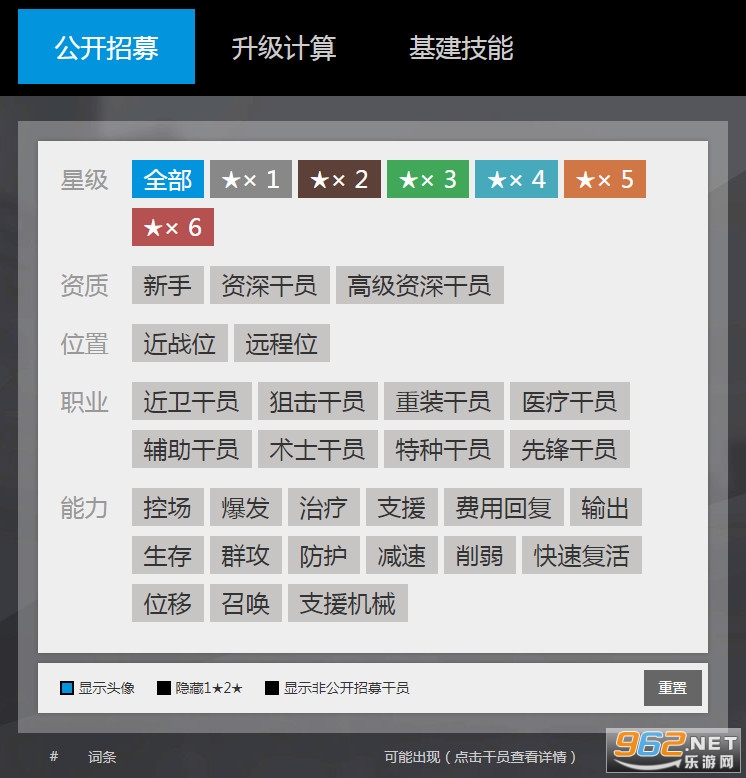Choose the 远程位 position tag

coord(281,344)
